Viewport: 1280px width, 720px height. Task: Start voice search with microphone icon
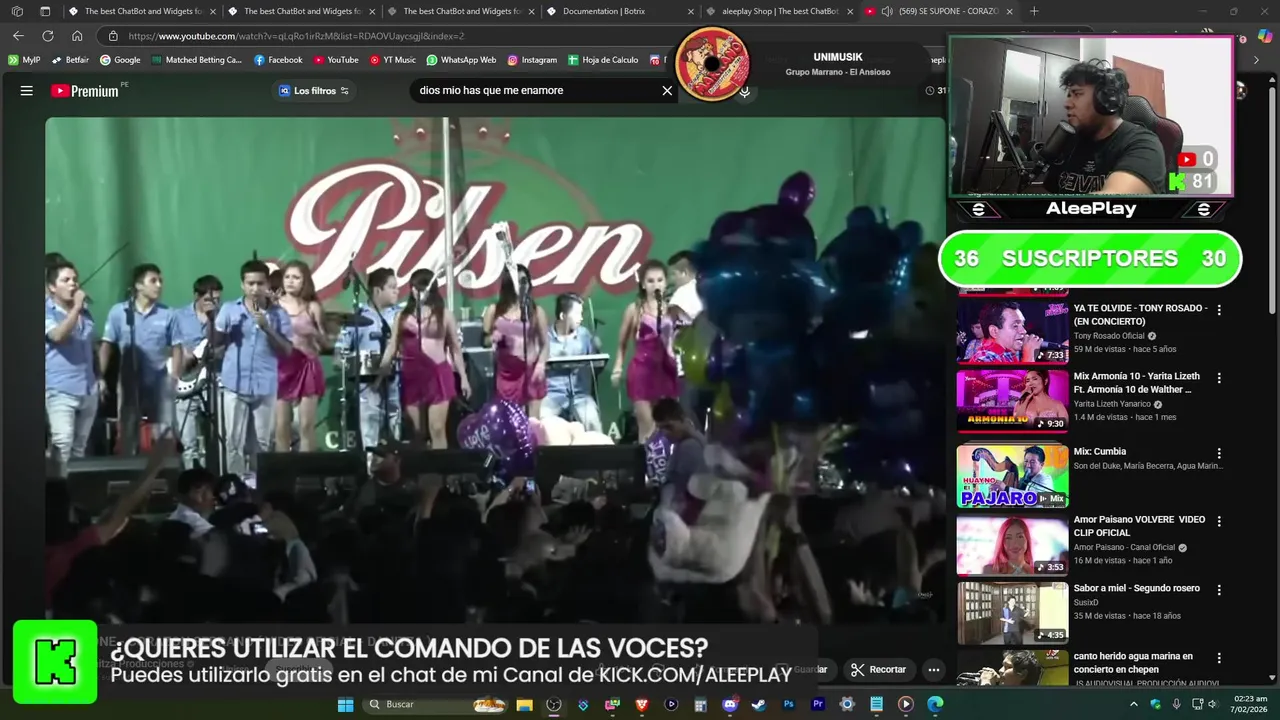744,91
